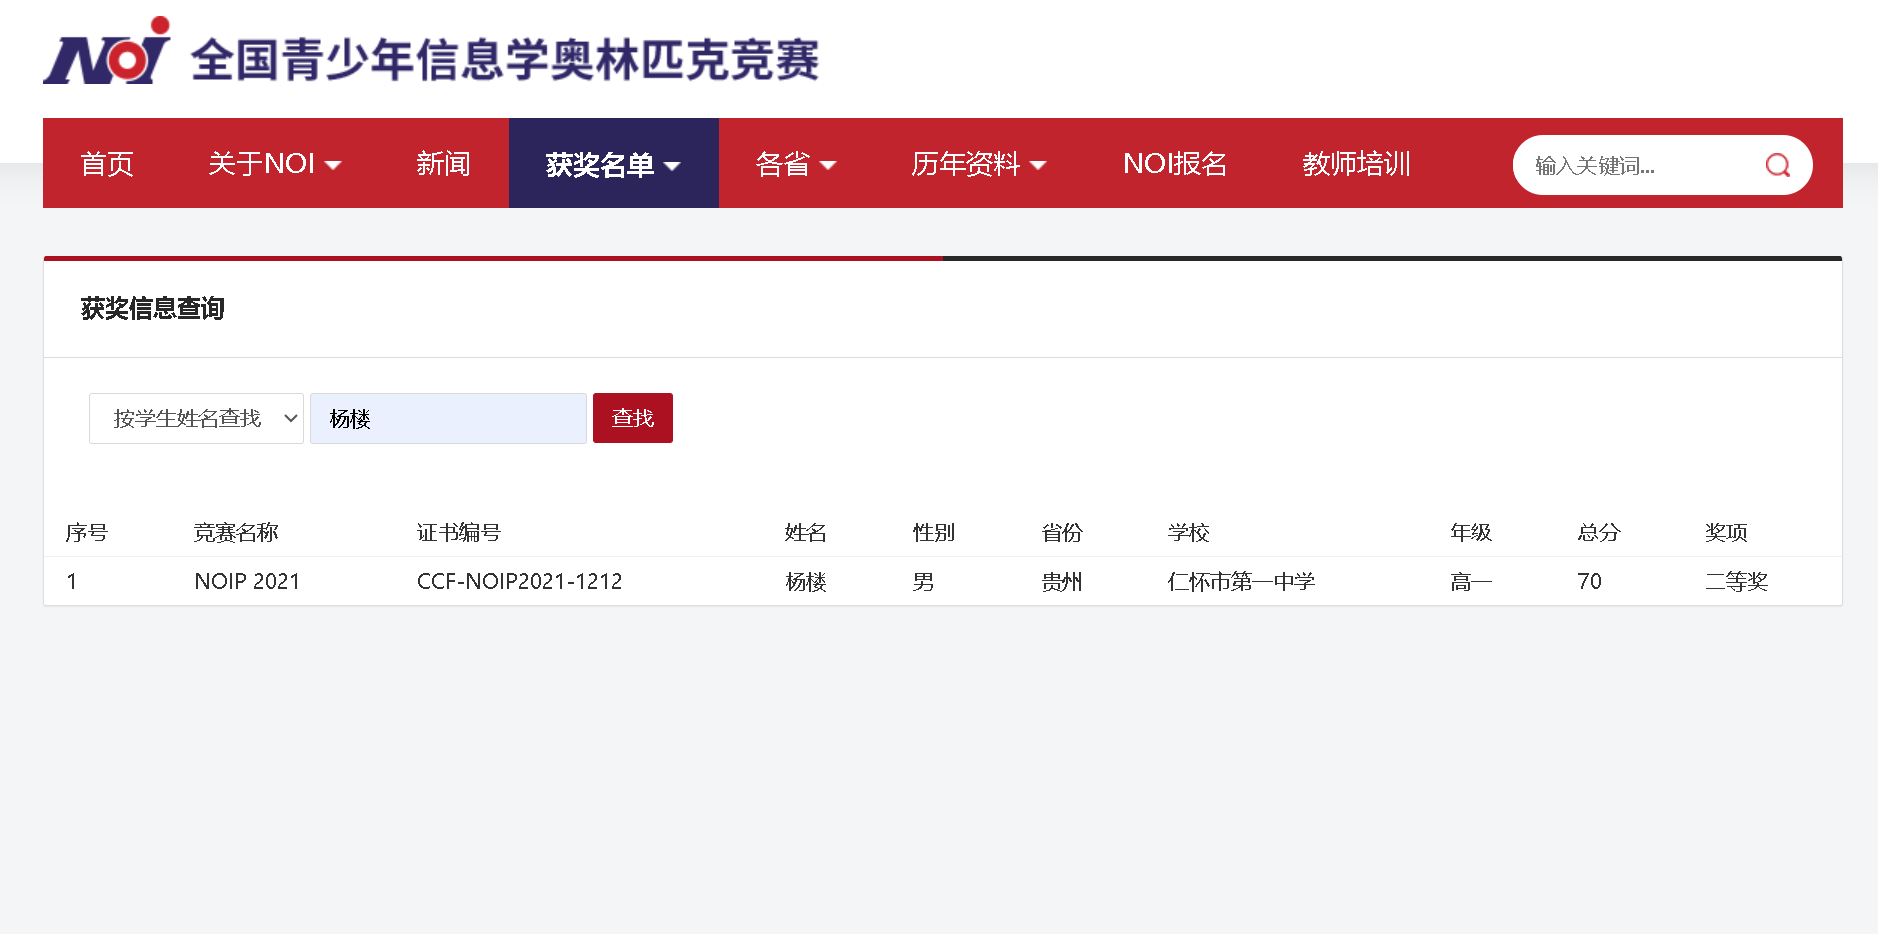Expand the 获奖名单 dropdown menu

[614, 164]
